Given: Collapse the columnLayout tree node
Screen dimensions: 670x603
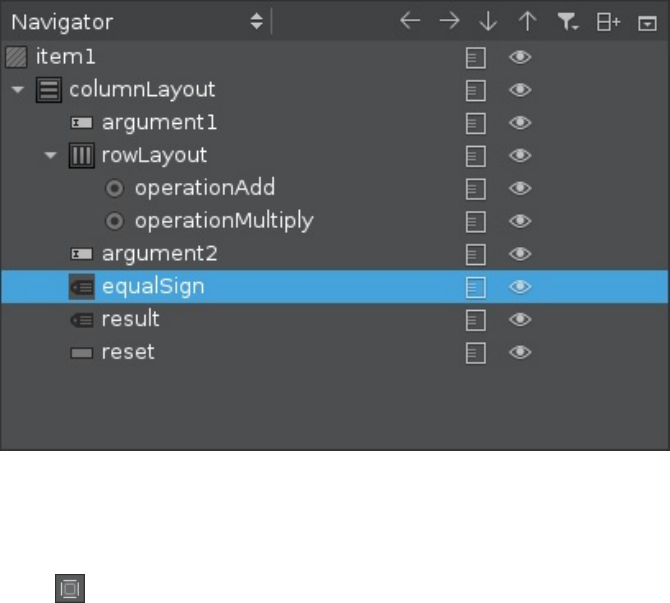Looking at the screenshot, I should click(17, 90).
